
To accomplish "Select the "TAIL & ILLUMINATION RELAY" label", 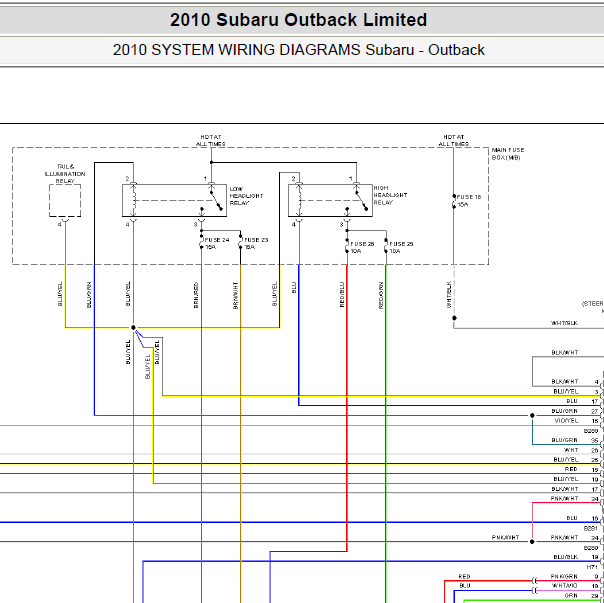I will click(65, 174).
